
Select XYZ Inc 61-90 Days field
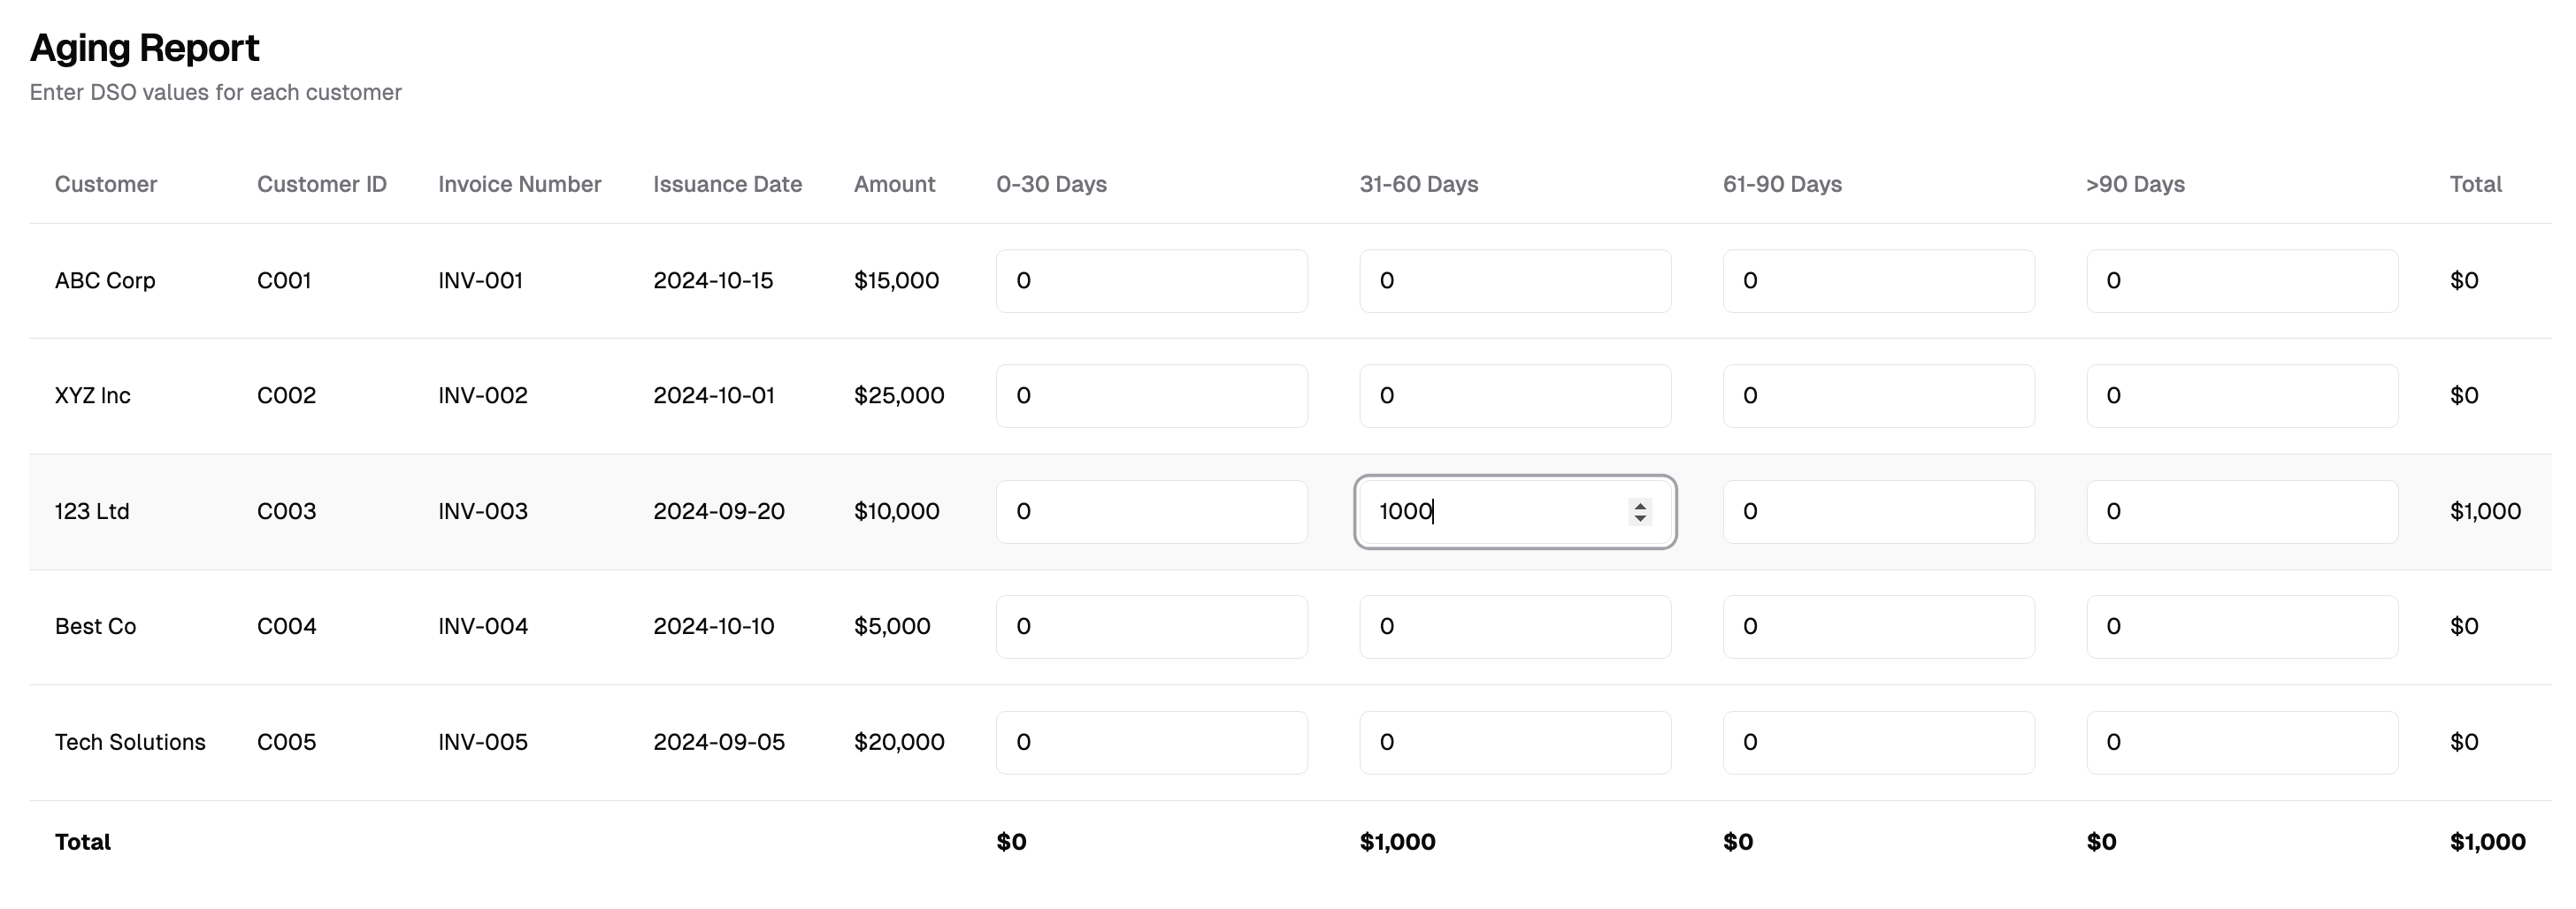pos(1879,396)
